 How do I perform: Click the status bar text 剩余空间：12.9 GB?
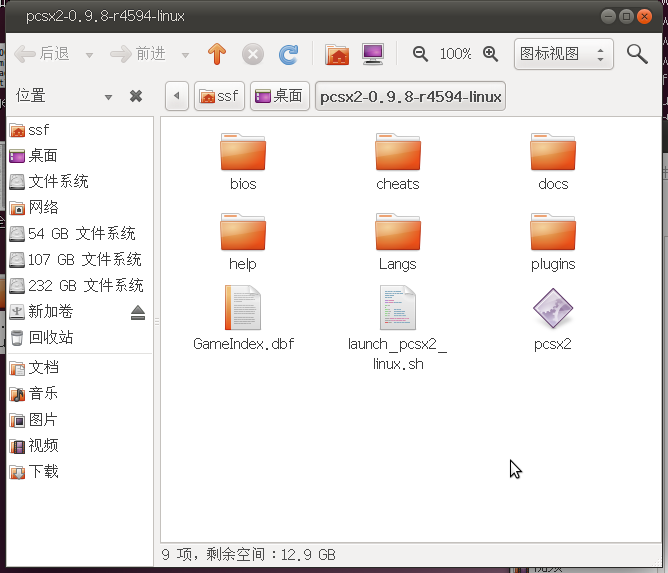pyautogui.click(x=271, y=555)
